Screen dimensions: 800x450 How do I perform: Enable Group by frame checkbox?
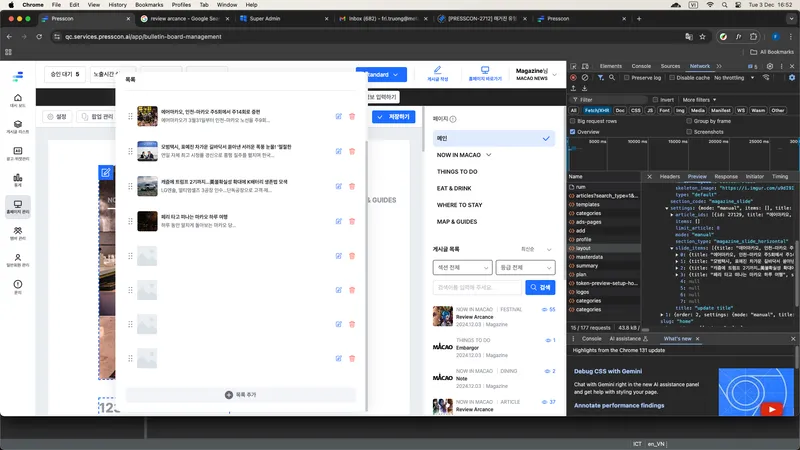[x=689, y=121]
